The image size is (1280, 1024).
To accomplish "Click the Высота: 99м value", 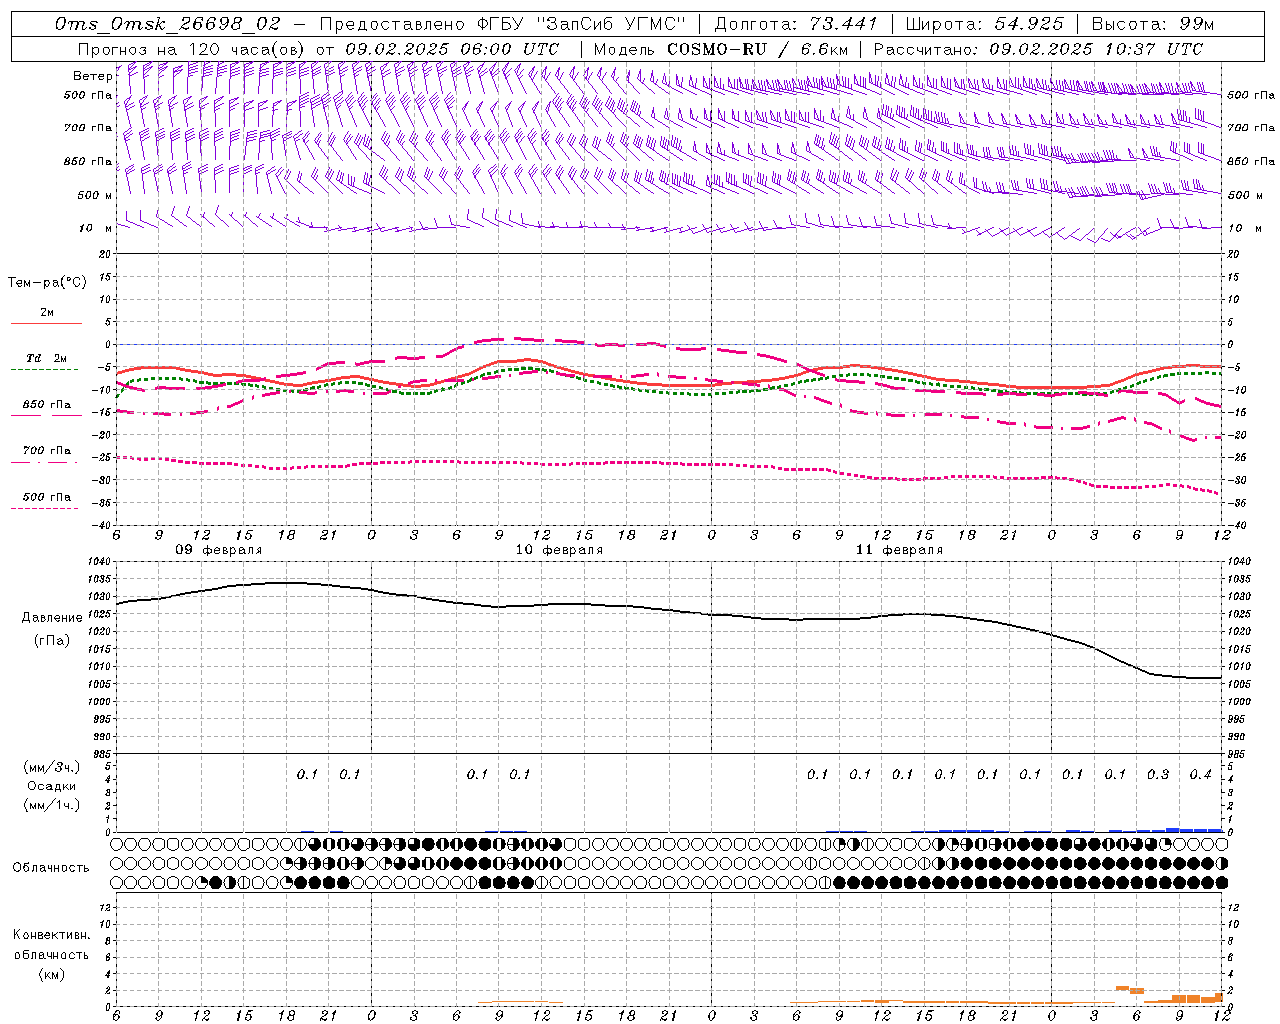I will point(1153,24).
